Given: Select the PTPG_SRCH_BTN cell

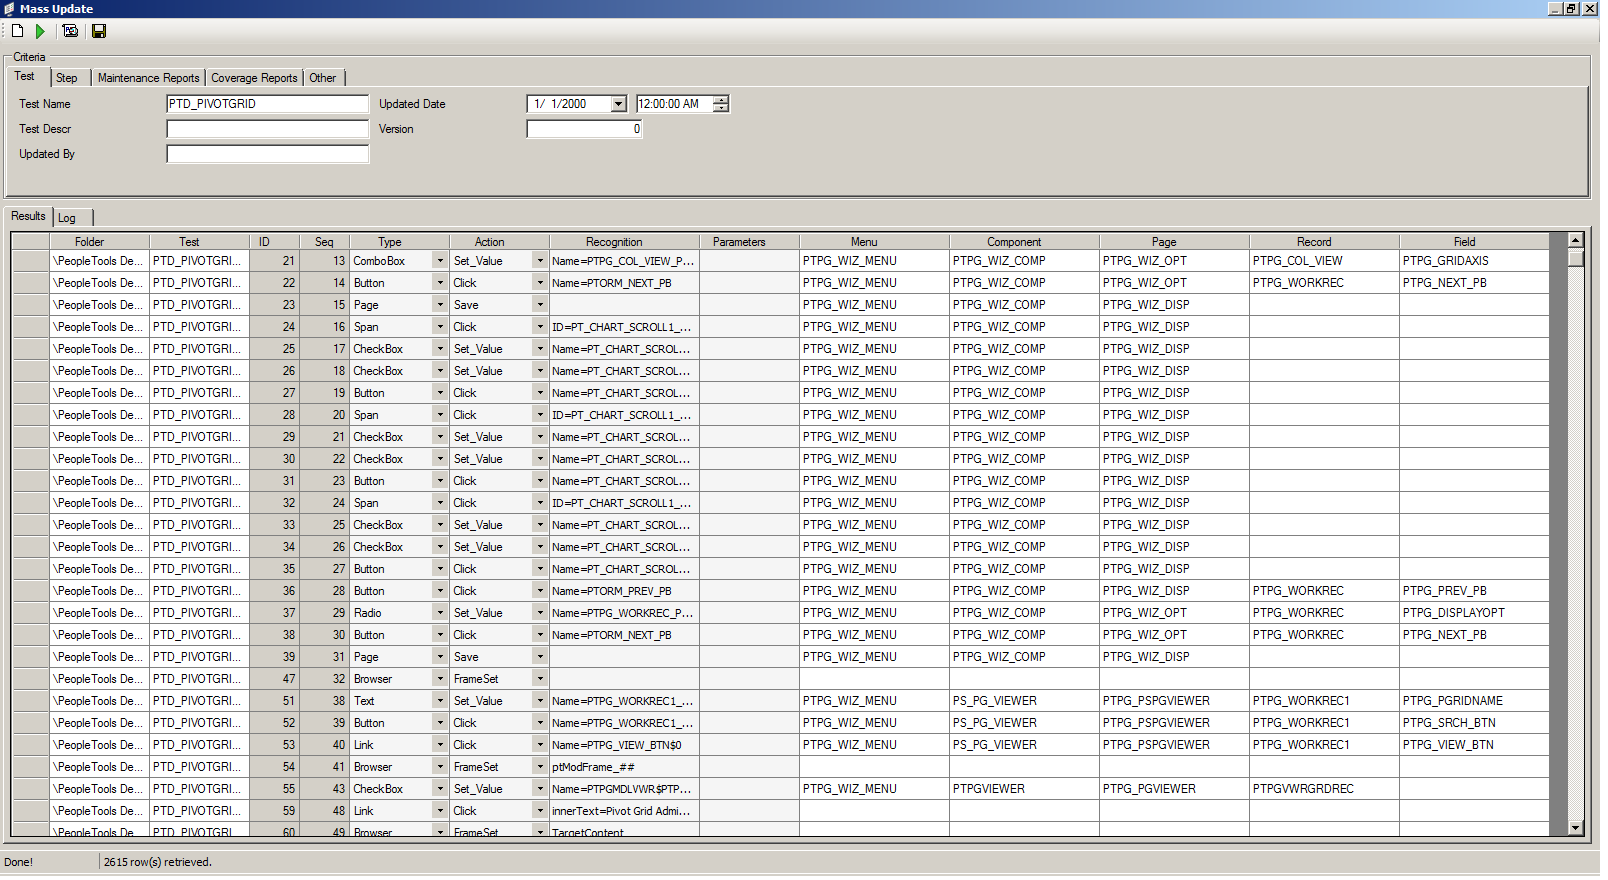Looking at the screenshot, I should coord(1474,723).
